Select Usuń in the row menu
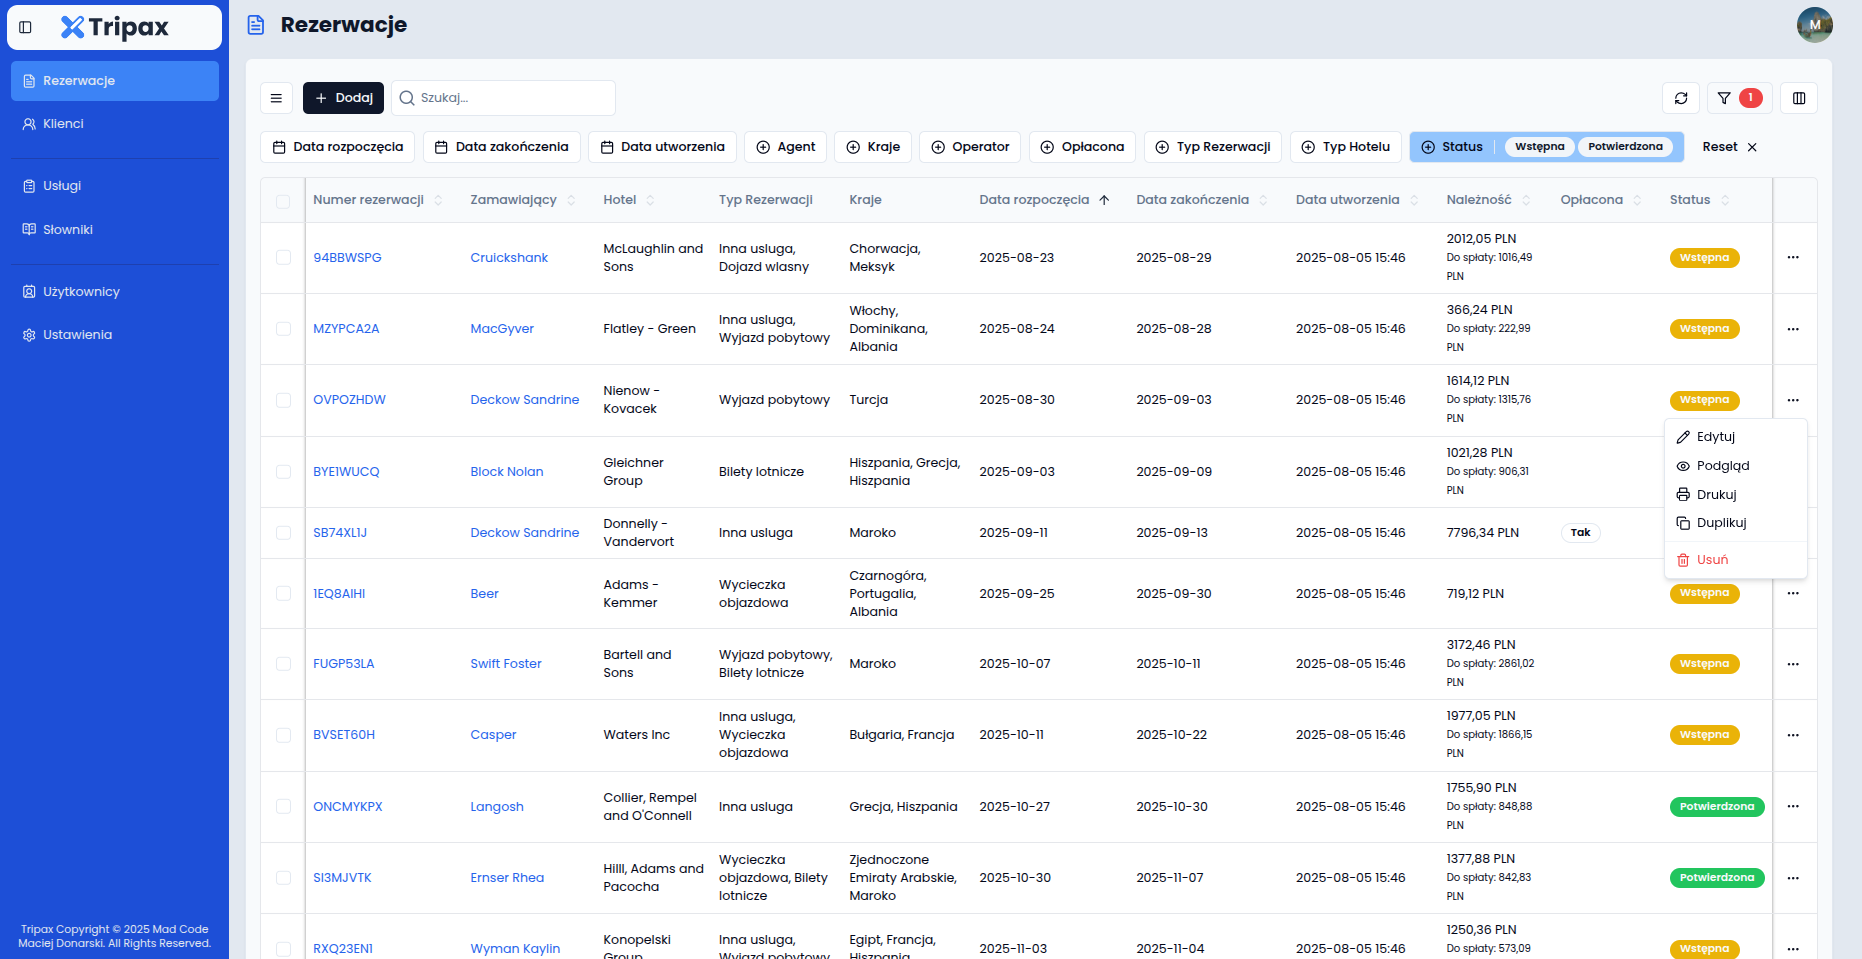This screenshot has width=1862, height=959. [x=1711, y=560]
